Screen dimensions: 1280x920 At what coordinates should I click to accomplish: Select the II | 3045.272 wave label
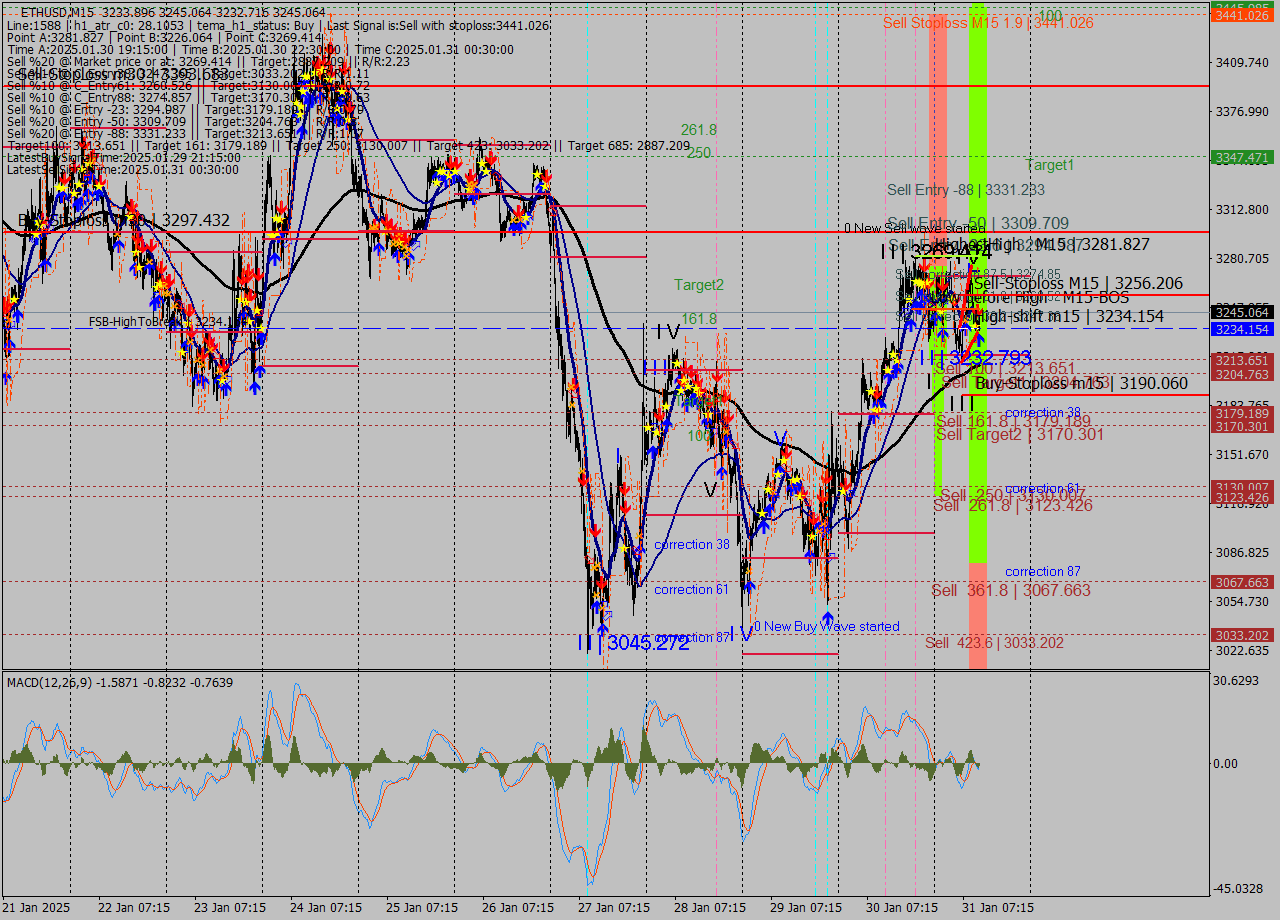(634, 643)
